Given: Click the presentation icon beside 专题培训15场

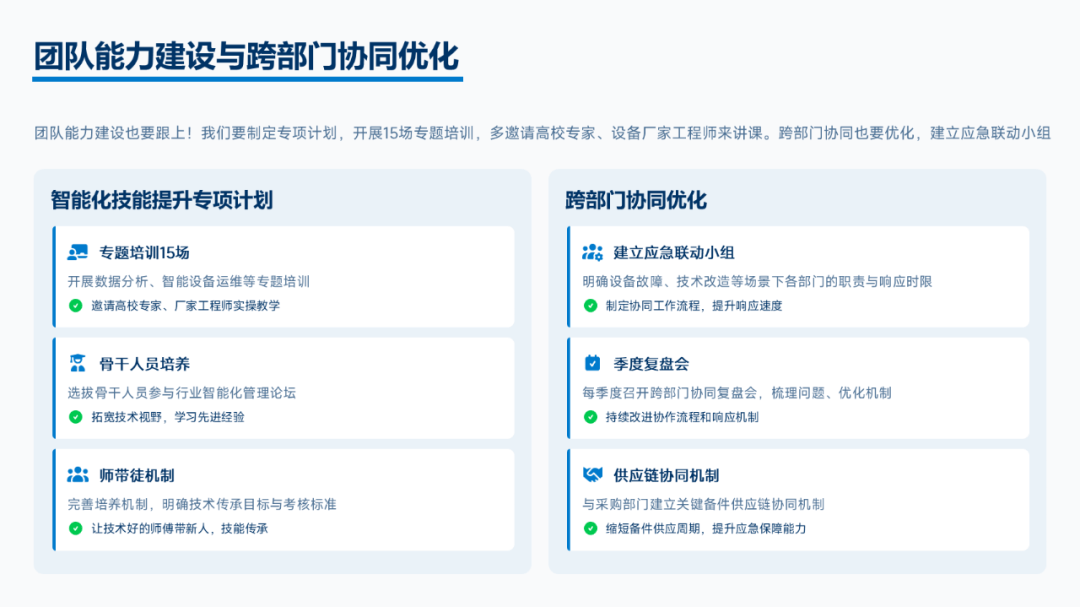Looking at the screenshot, I should click(78, 252).
